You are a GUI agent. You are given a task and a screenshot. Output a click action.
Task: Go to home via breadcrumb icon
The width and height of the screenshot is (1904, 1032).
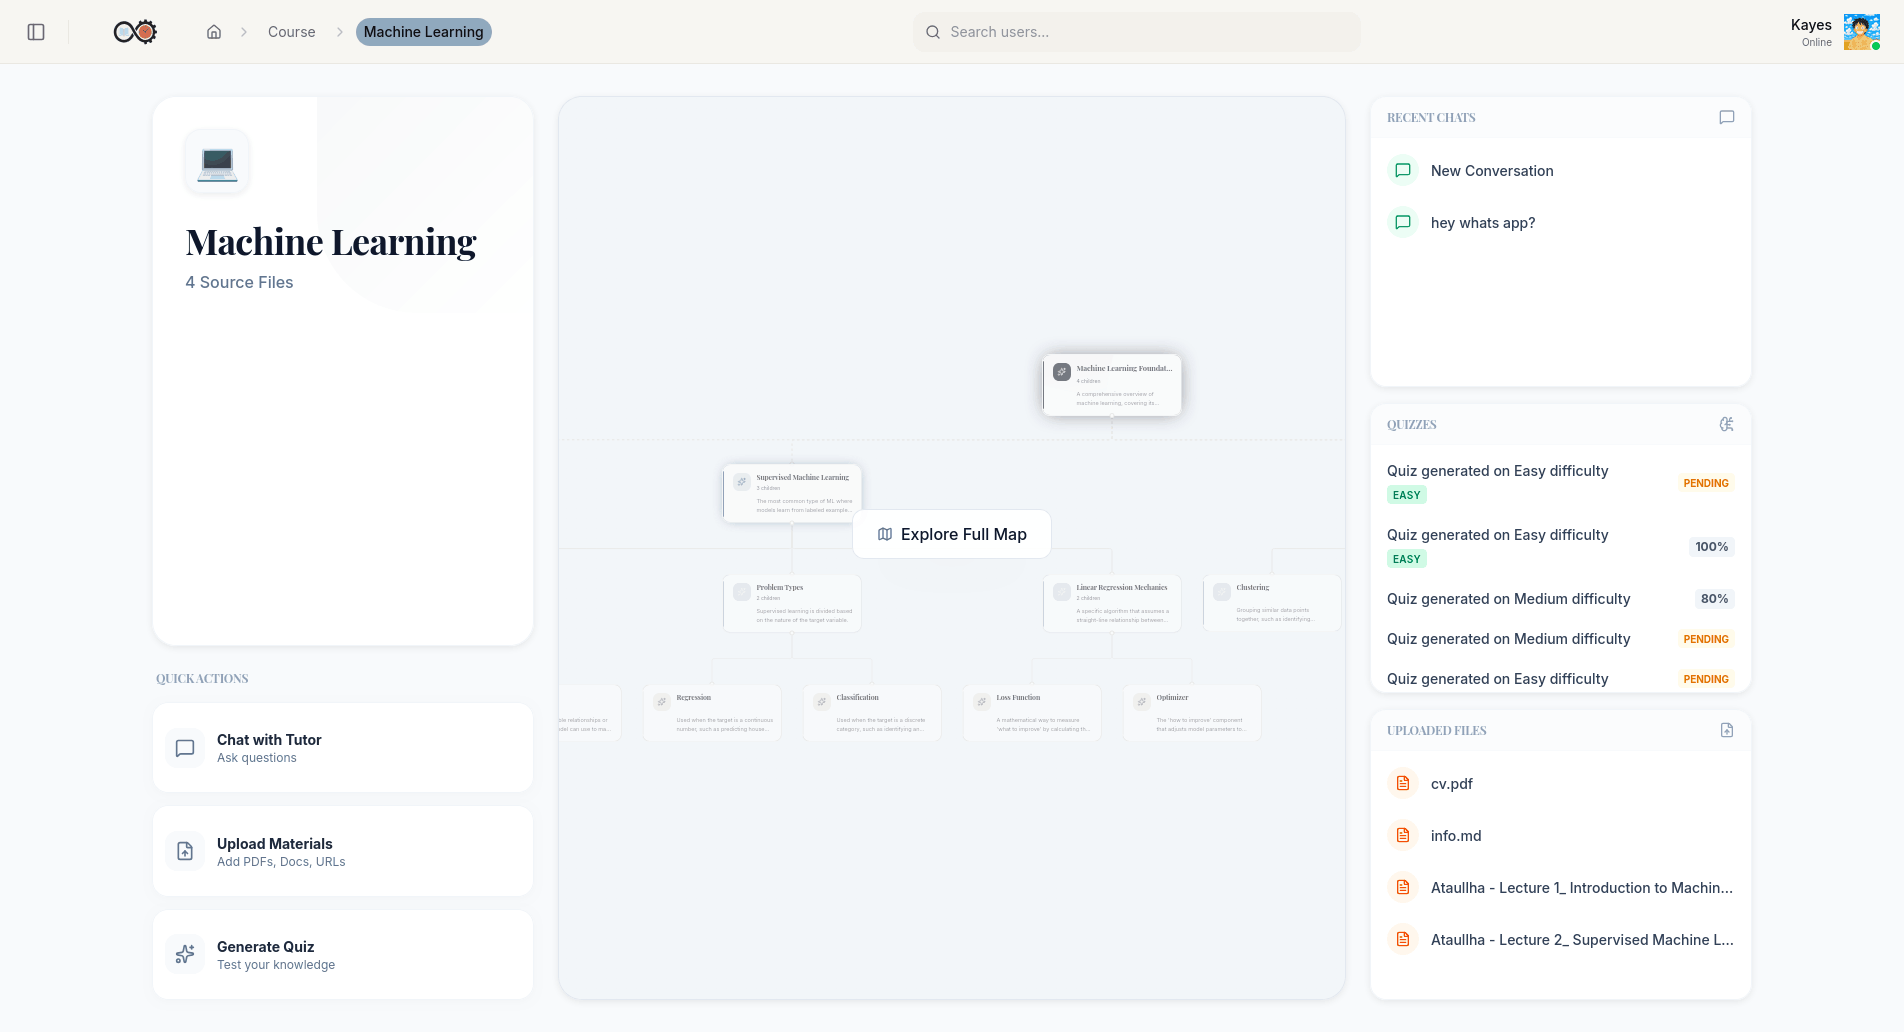(x=214, y=32)
